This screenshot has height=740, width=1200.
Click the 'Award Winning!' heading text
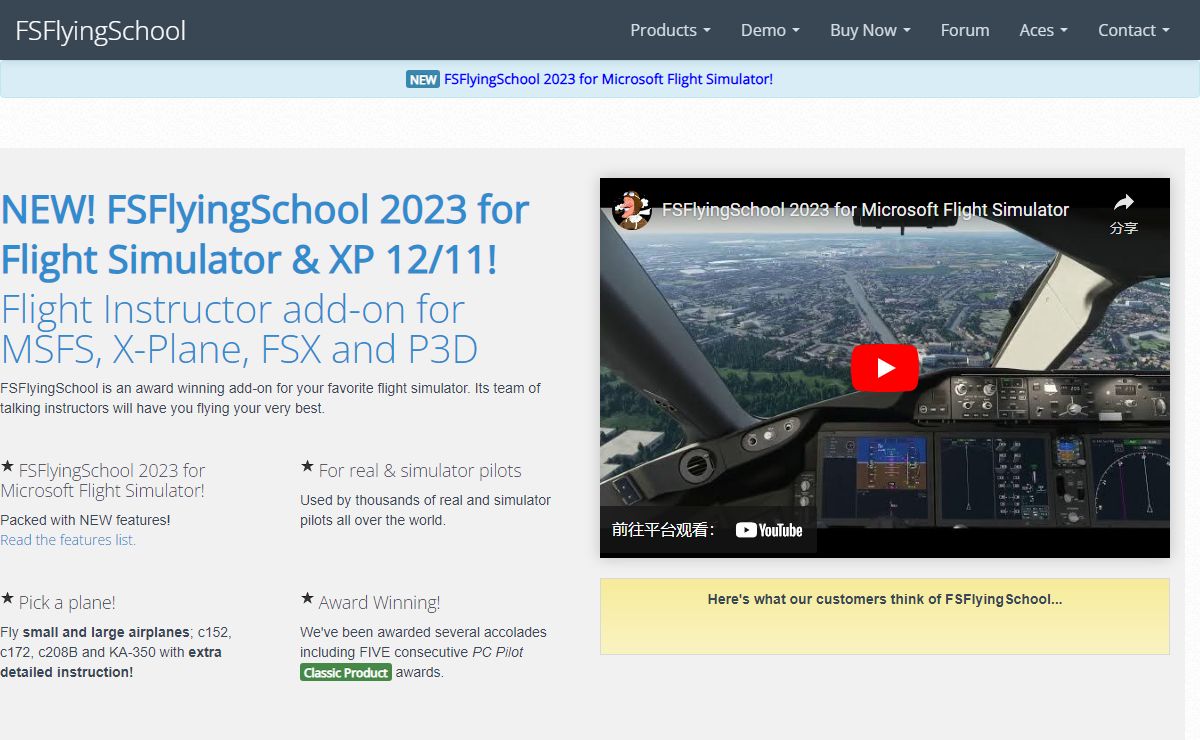coord(379,602)
